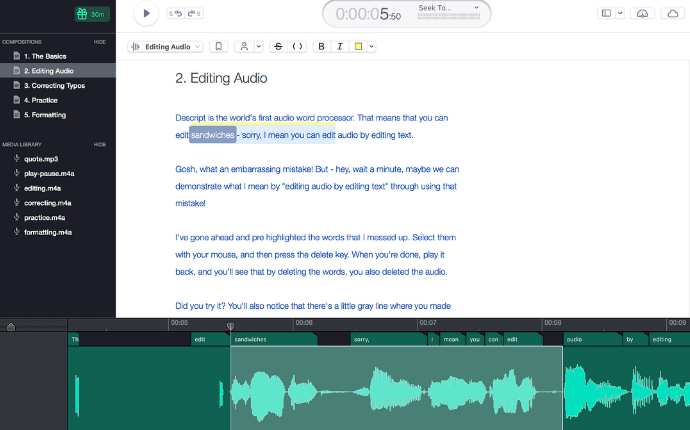Viewport: 690px width, 430px height.
Task: Select composition 2. Editing Audio
Action: pos(58,71)
